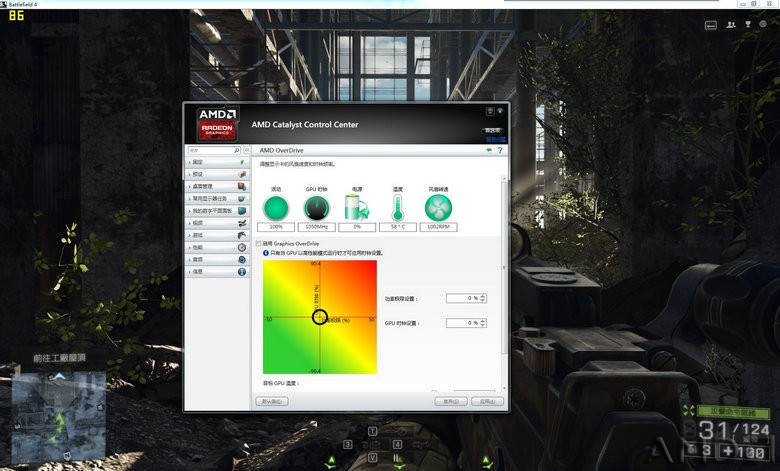This screenshot has height=471, width=780.
Task: Click the blue info icon below OverDrive checkbox
Action: coord(266,253)
